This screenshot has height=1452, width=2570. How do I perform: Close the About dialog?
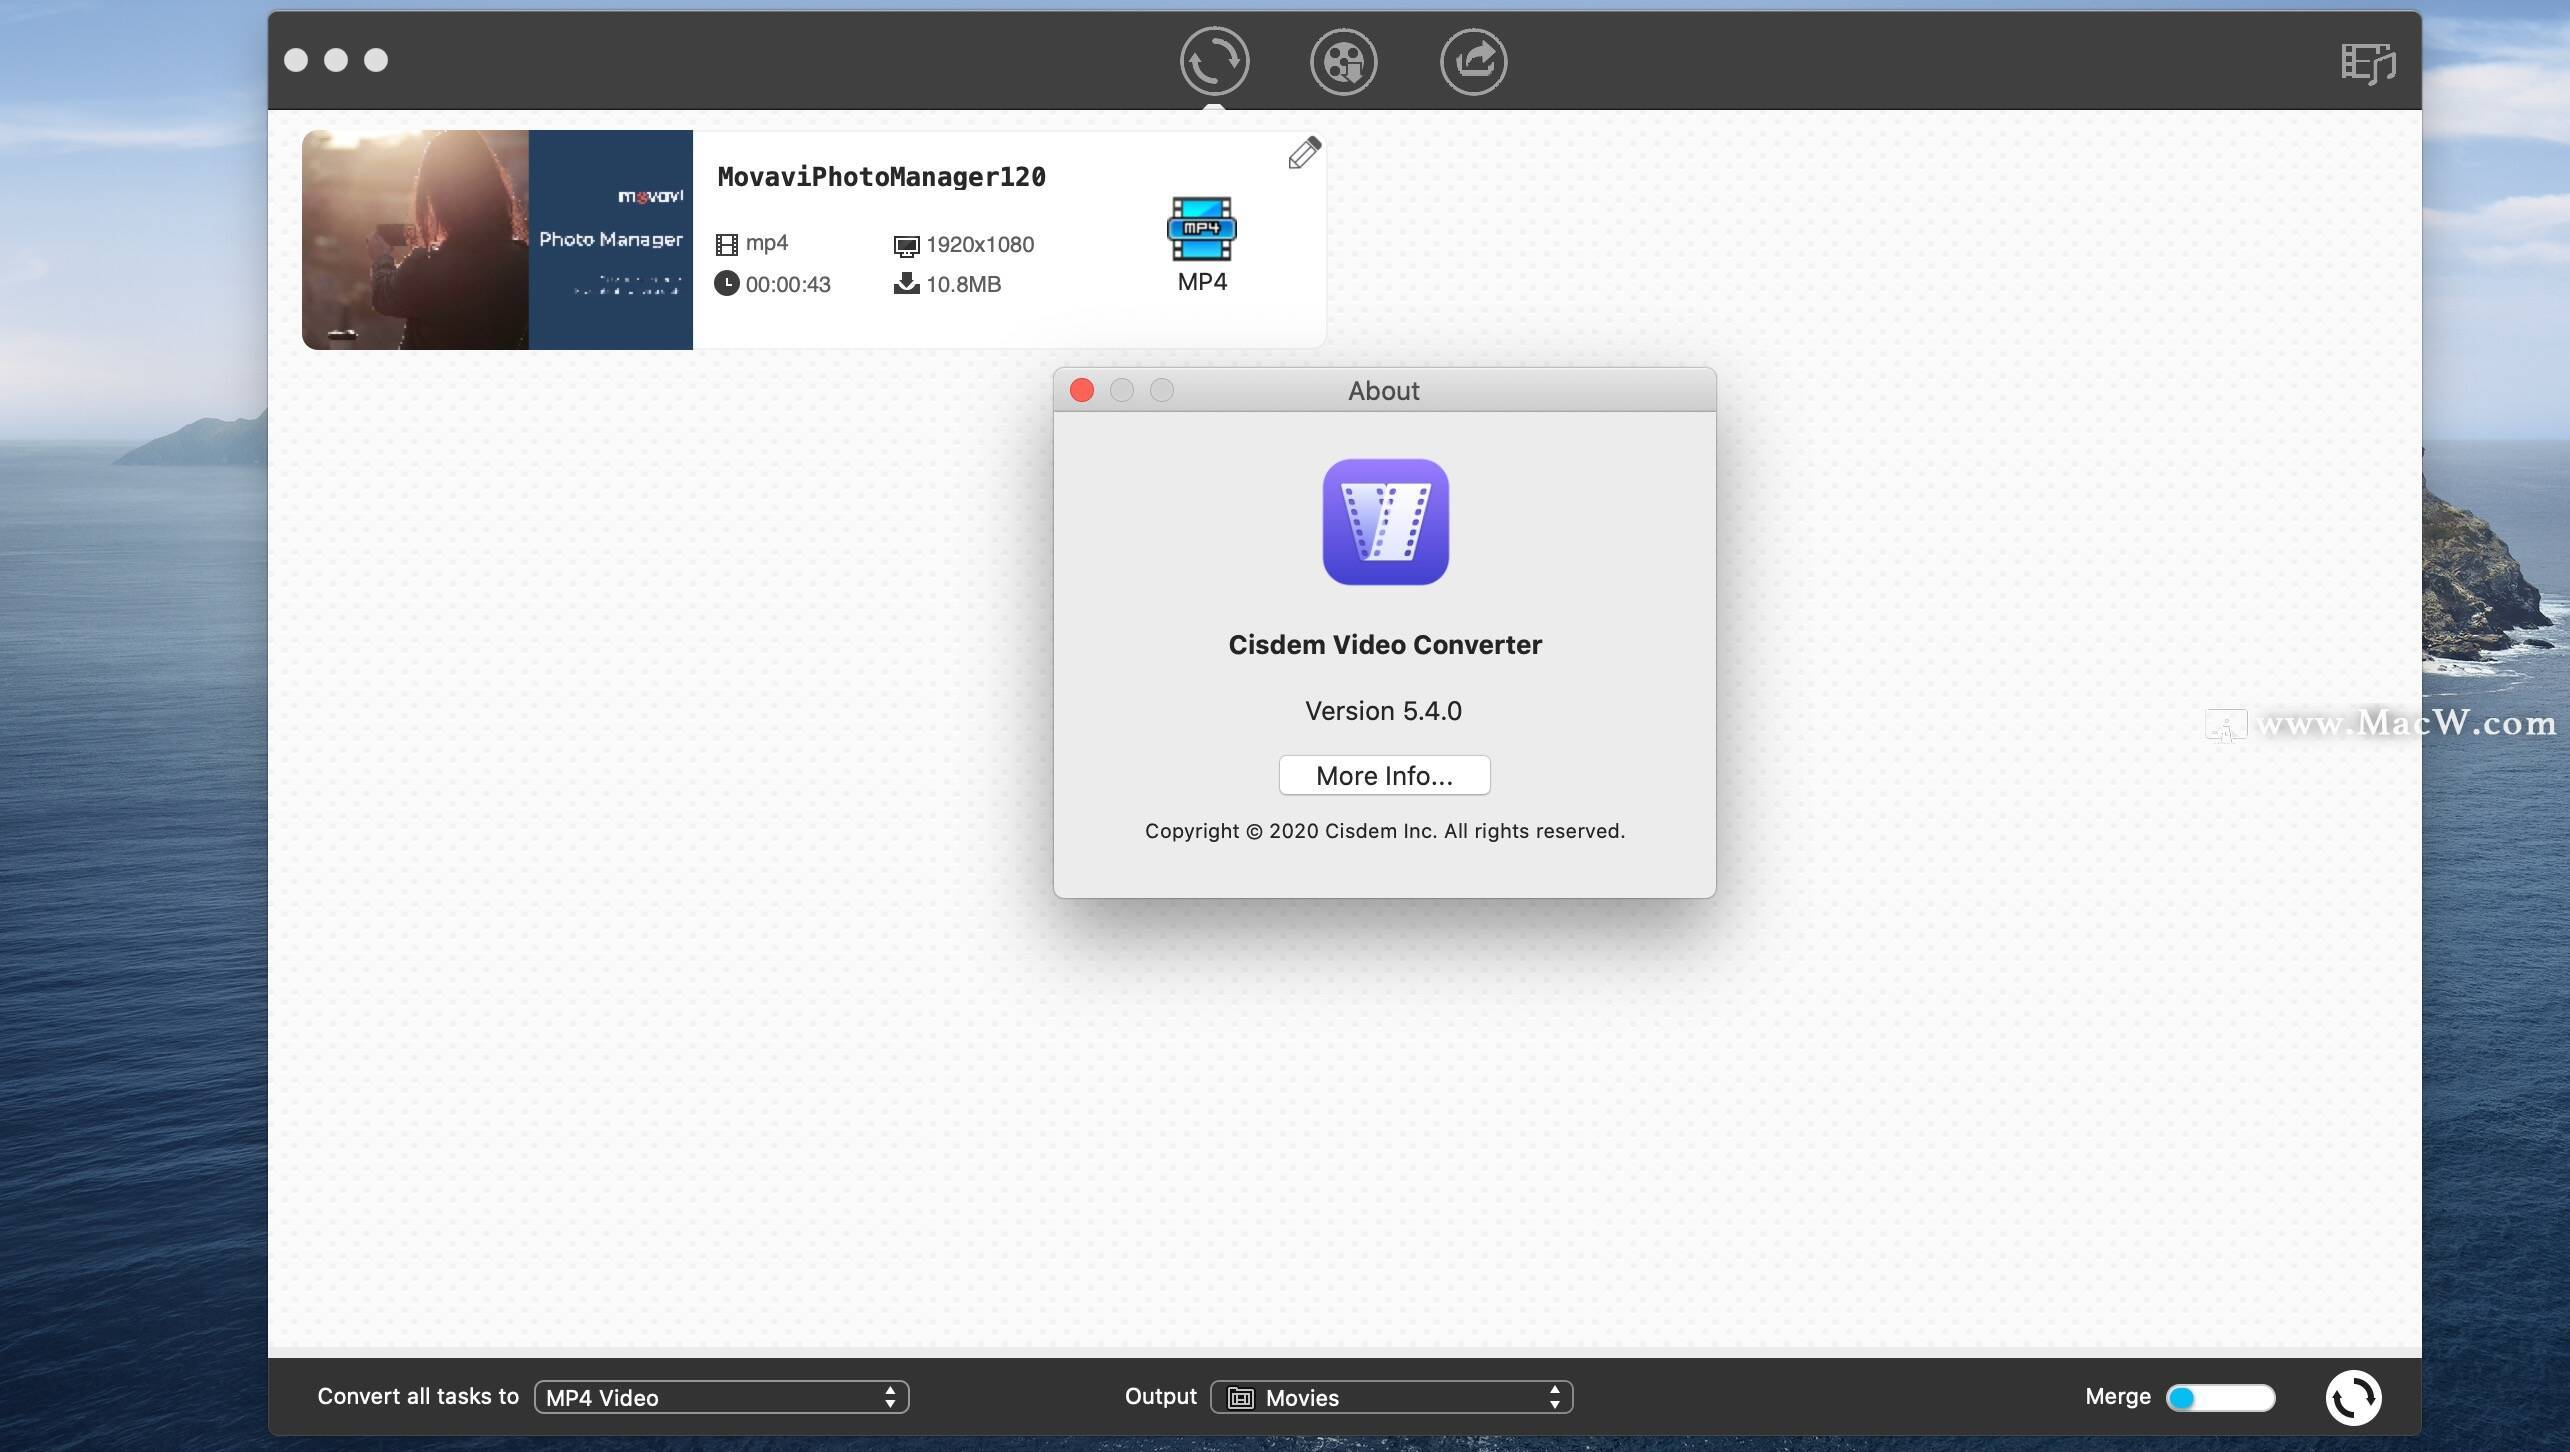pos(1082,390)
